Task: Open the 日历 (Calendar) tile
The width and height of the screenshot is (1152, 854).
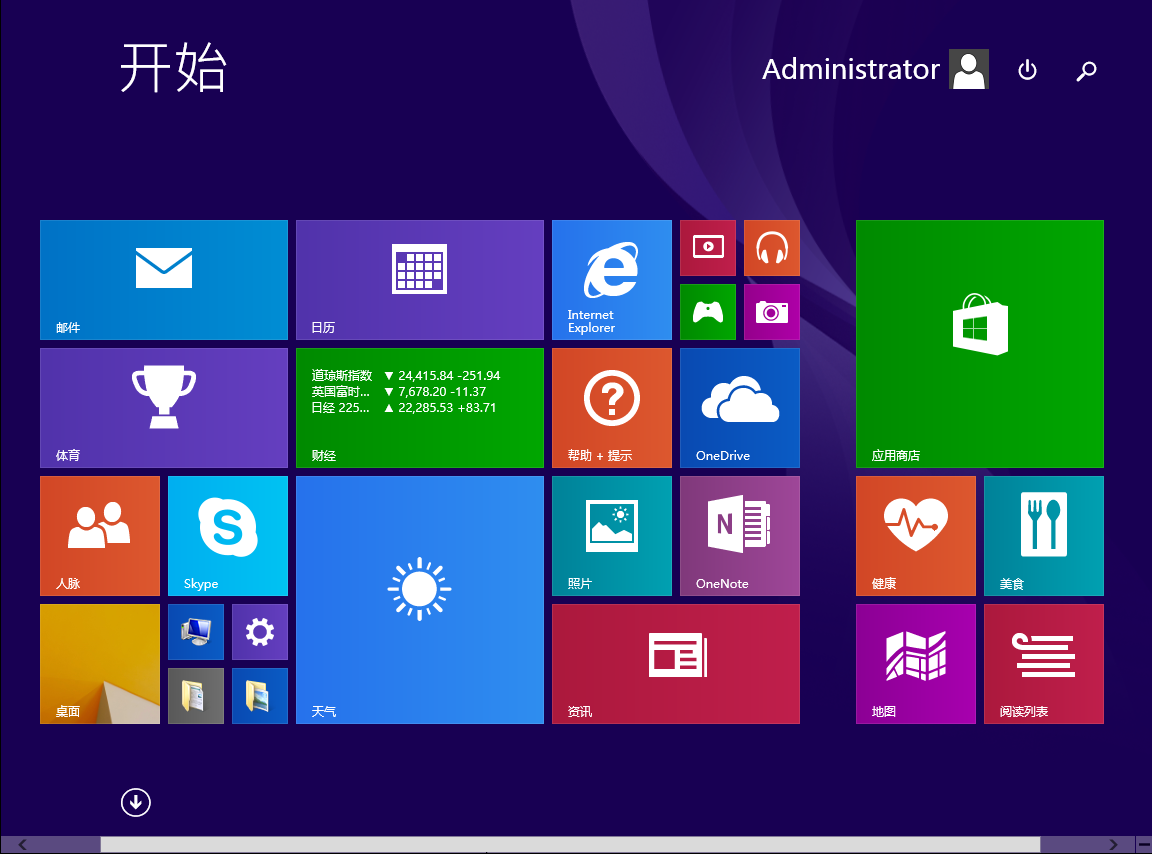Action: 420,280
